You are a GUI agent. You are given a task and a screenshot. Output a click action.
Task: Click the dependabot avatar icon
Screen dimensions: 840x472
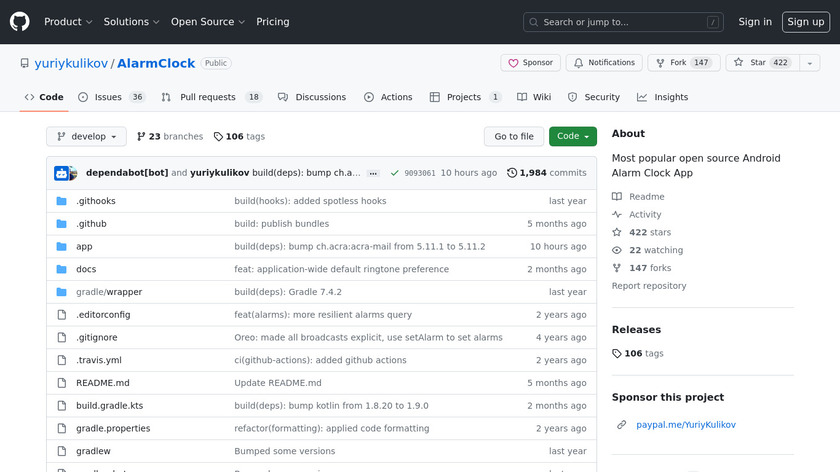(x=63, y=173)
